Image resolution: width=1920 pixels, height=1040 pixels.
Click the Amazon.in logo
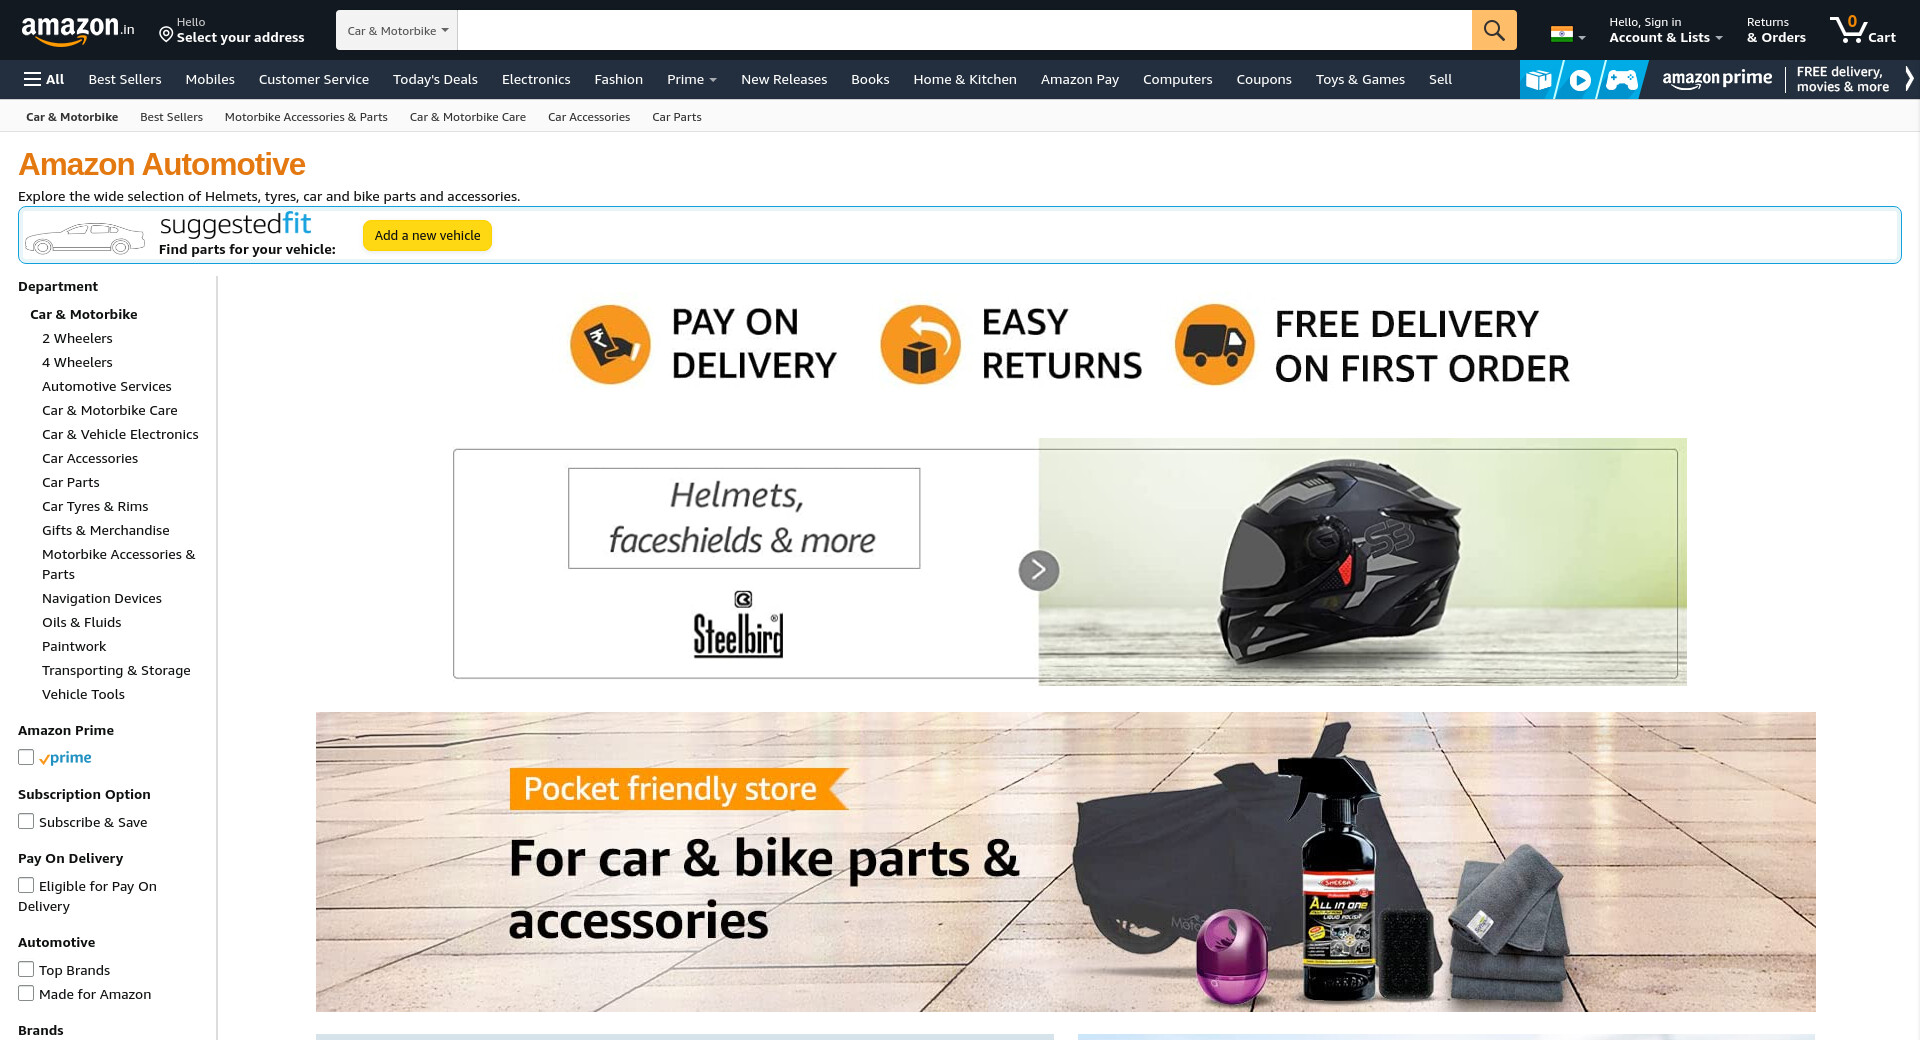(x=78, y=30)
